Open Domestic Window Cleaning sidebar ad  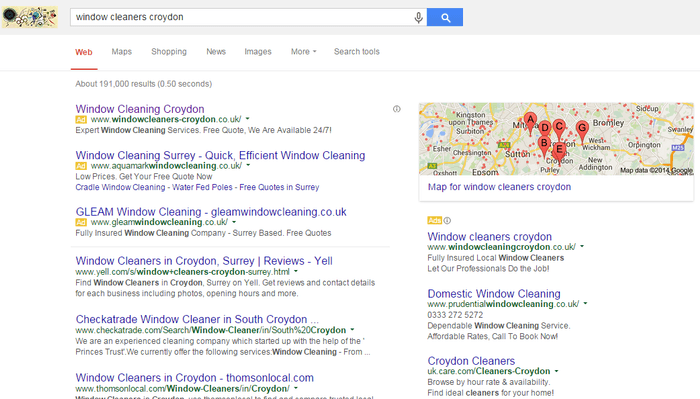(x=494, y=294)
